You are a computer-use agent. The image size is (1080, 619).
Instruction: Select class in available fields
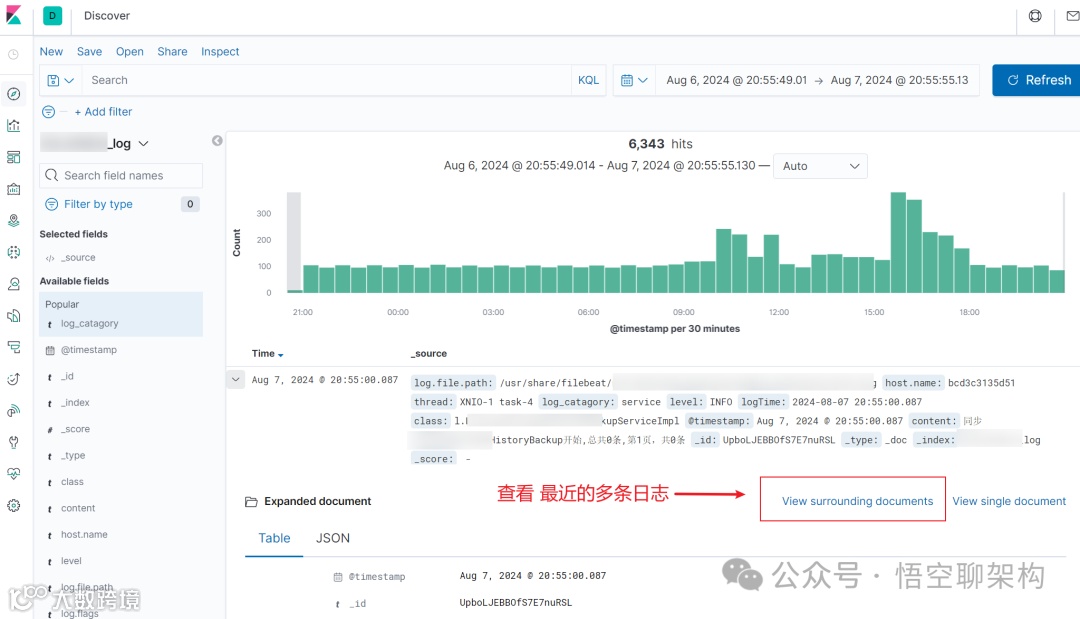(x=72, y=482)
